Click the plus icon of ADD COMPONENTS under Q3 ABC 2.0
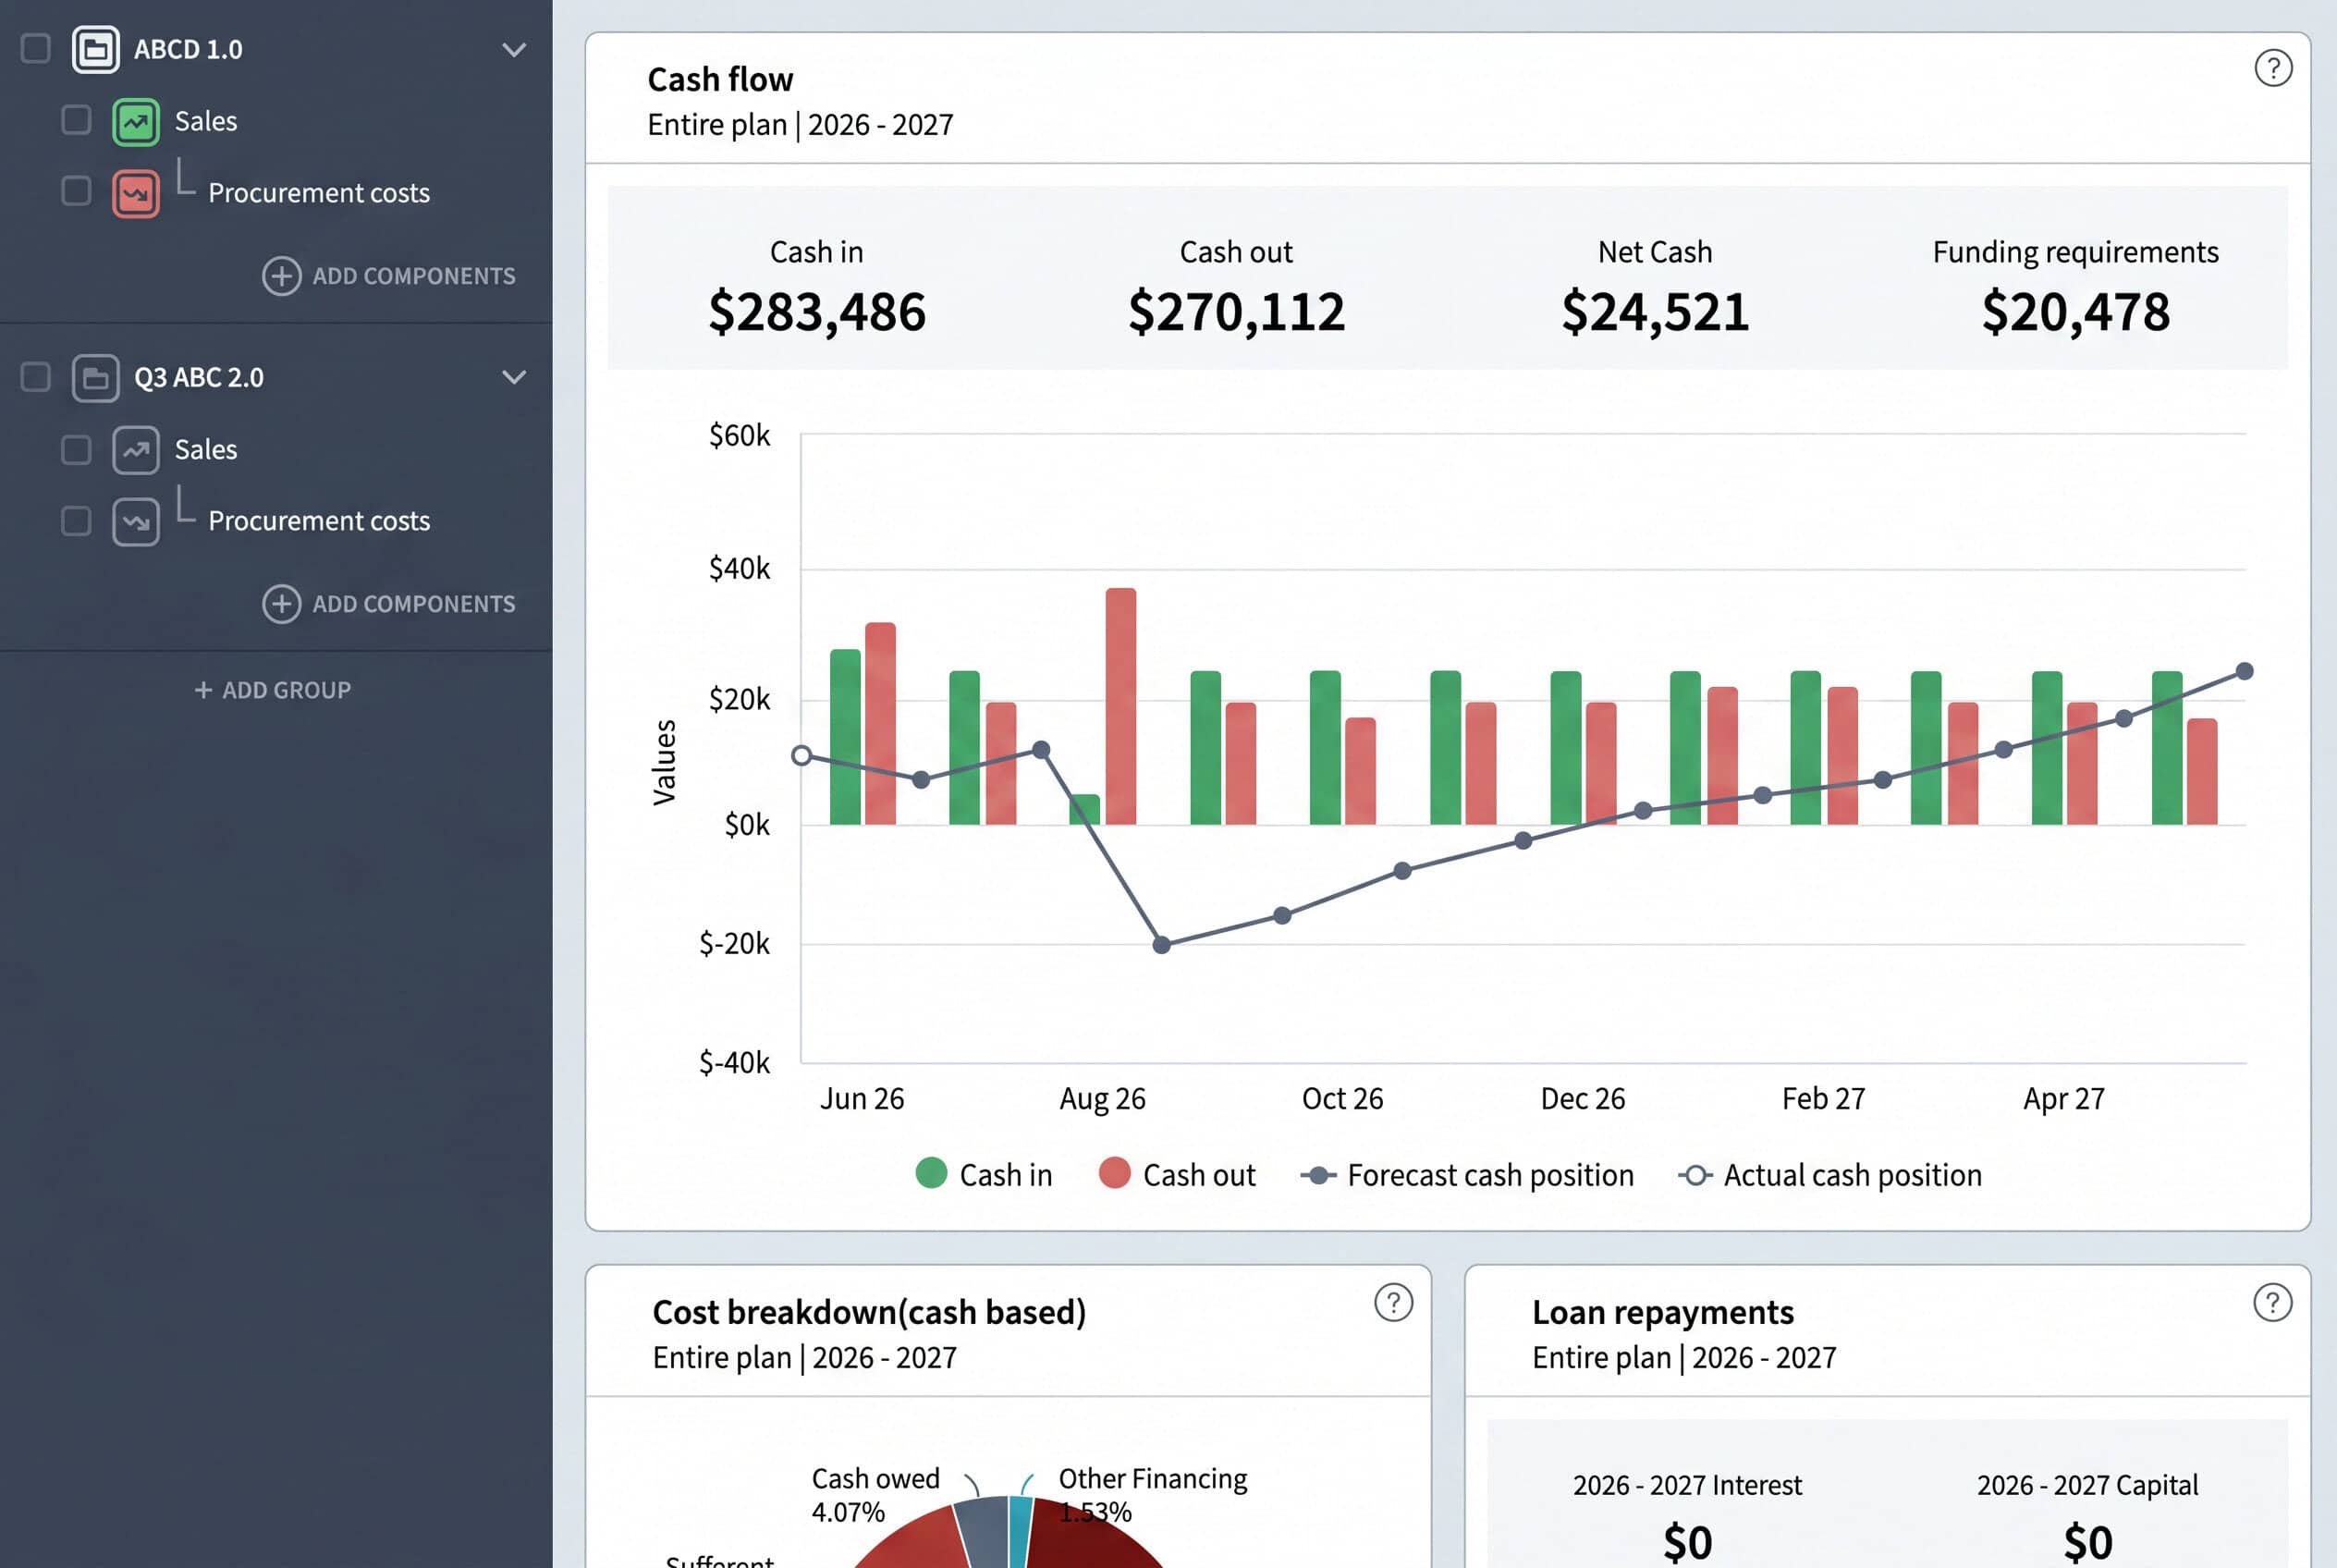The image size is (2337, 1568). point(281,604)
